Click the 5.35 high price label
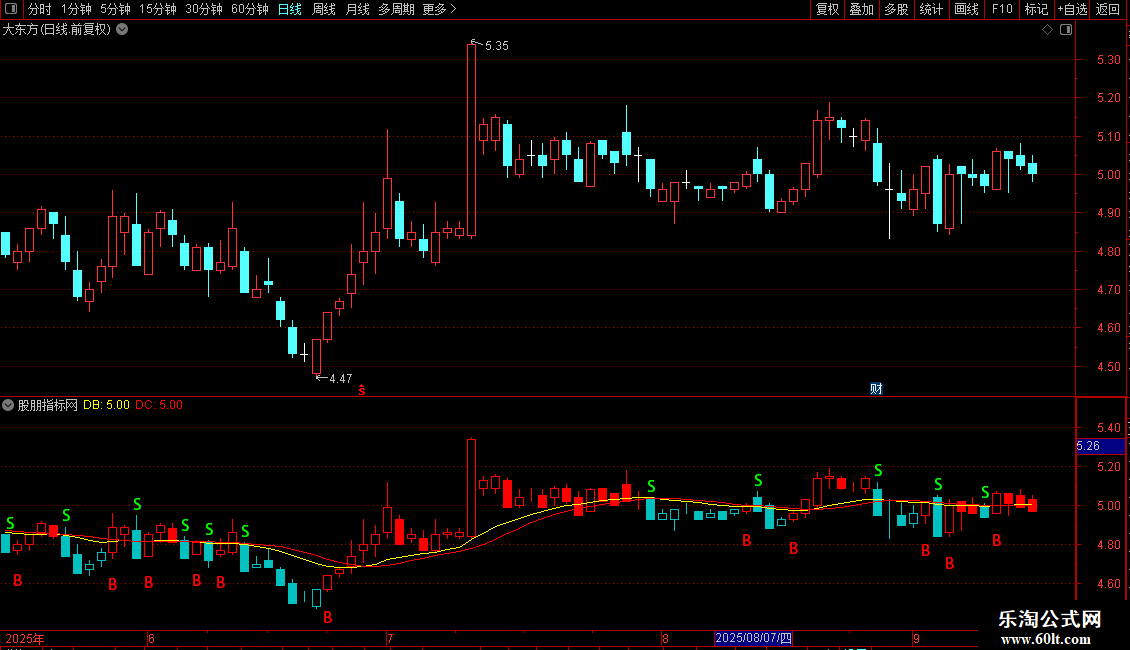This screenshot has height=650, width=1130. 497,46
